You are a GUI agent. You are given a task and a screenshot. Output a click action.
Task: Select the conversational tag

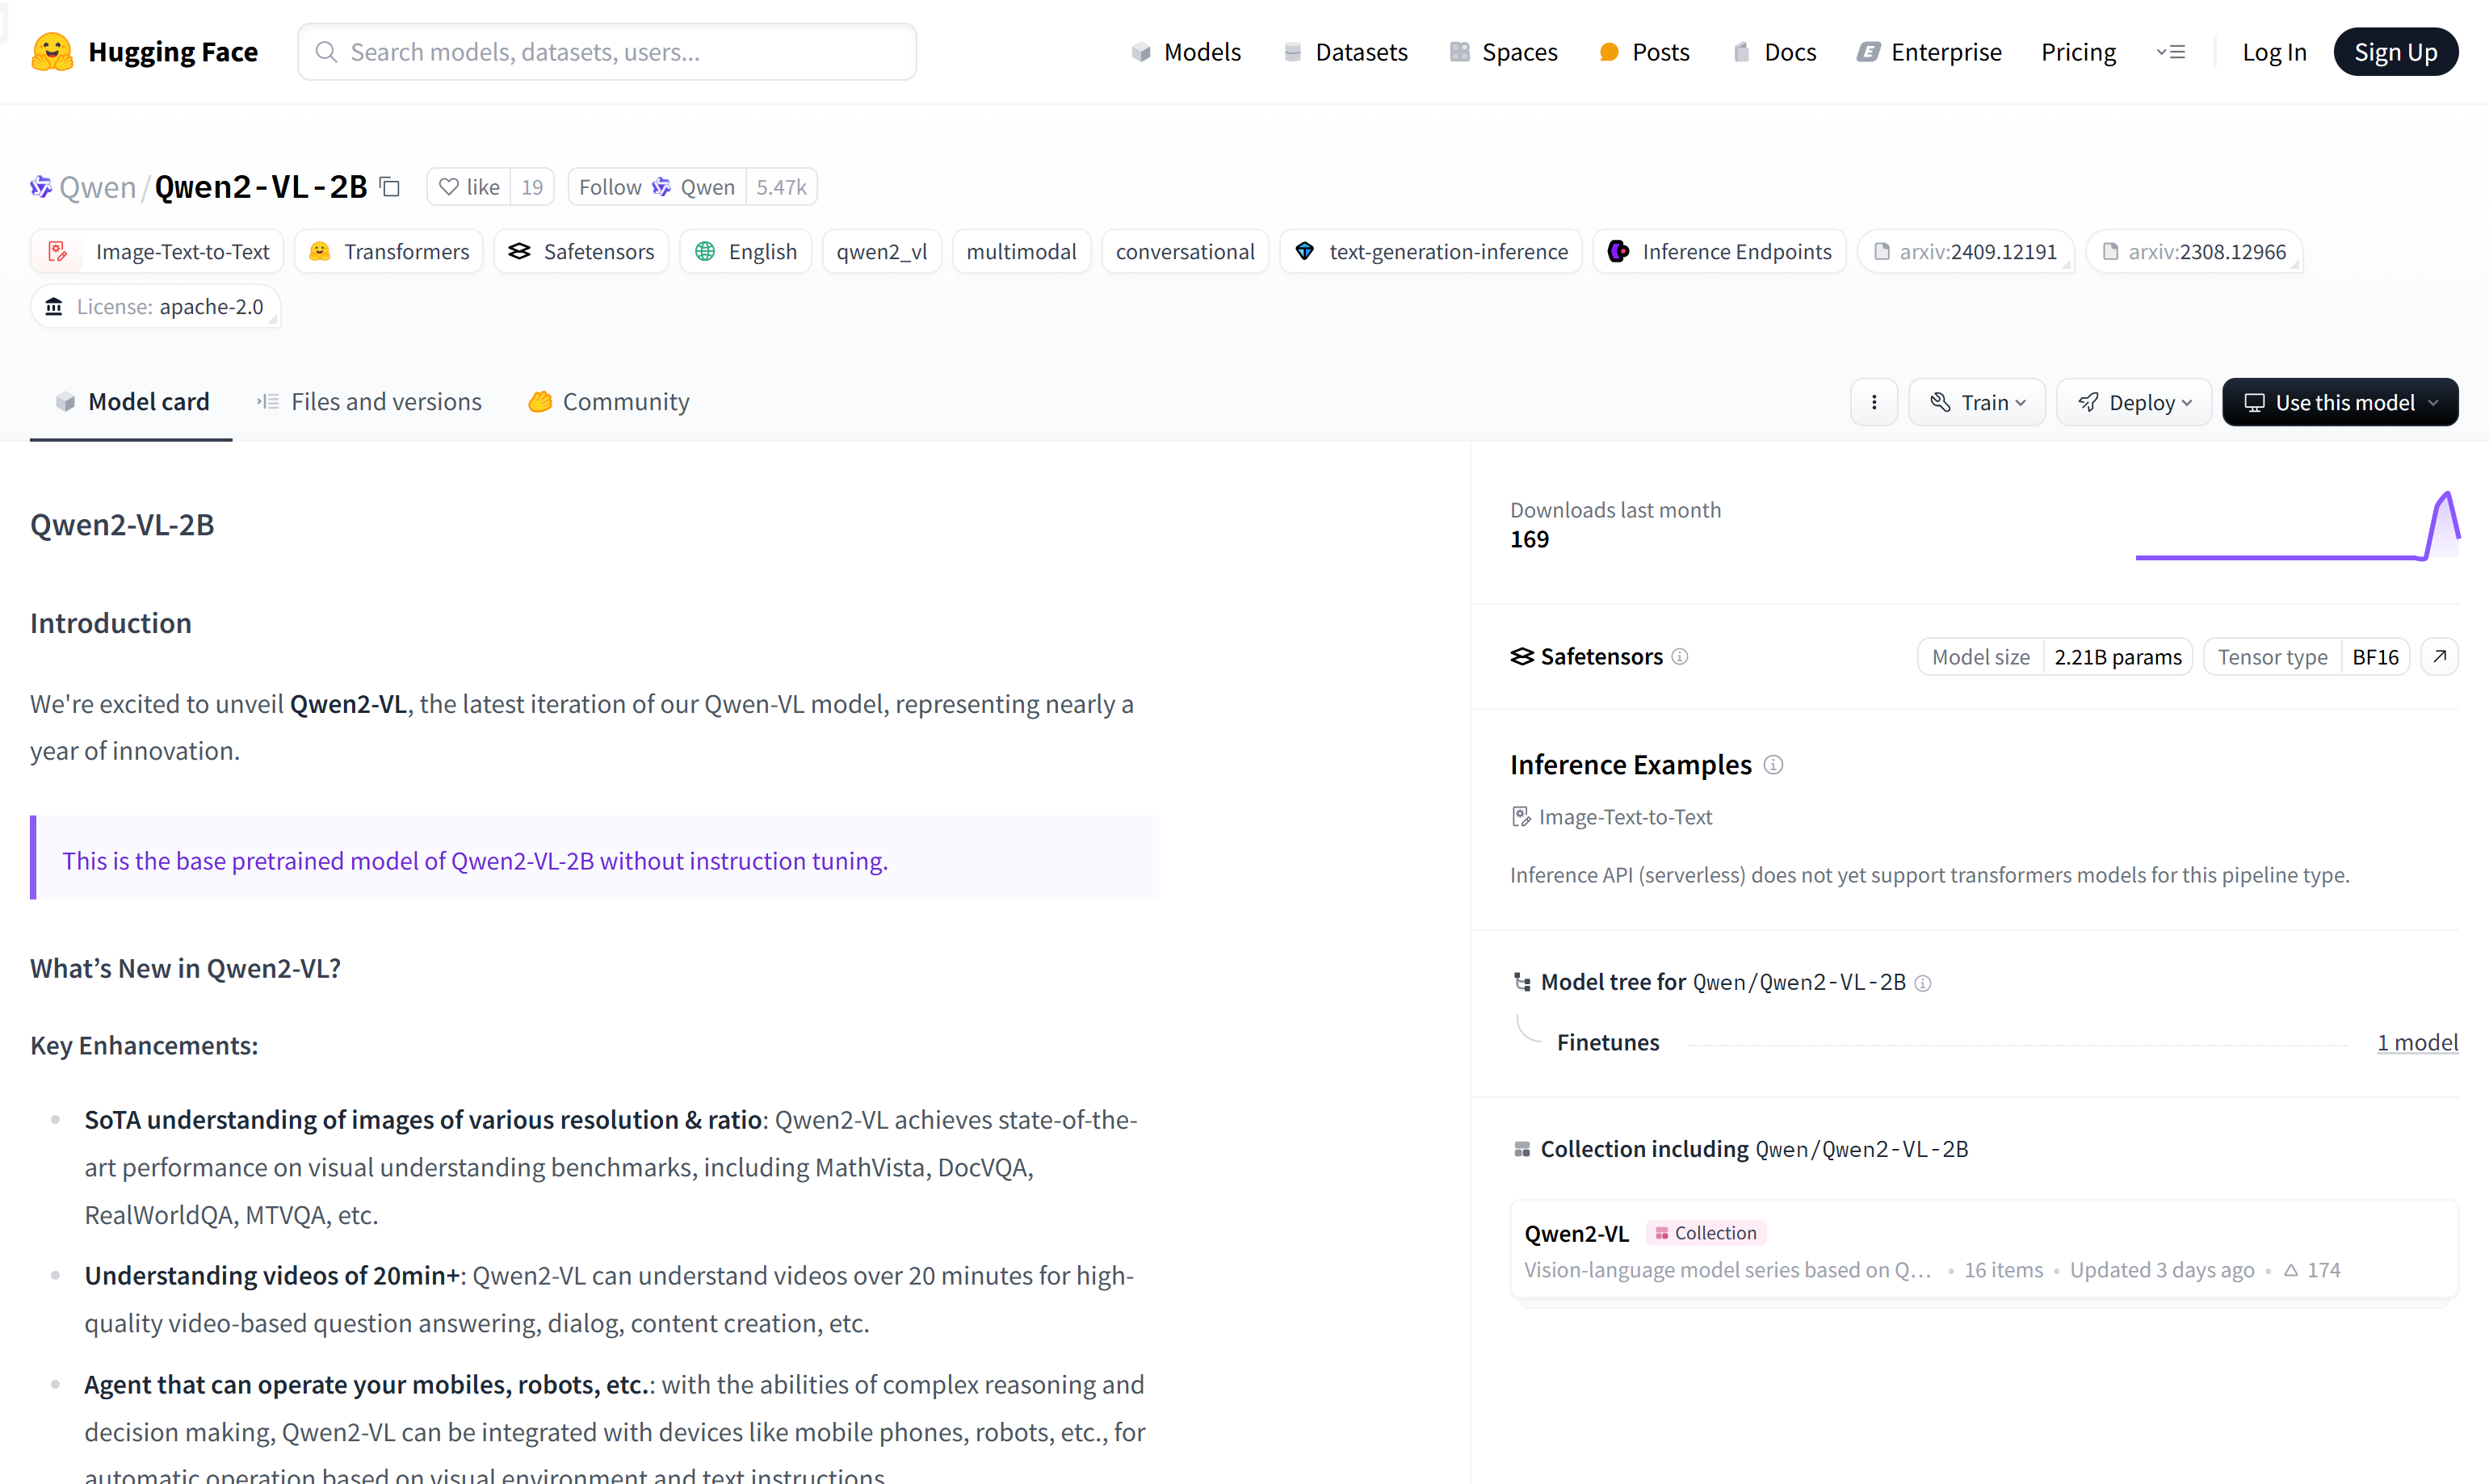(1185, 252)
